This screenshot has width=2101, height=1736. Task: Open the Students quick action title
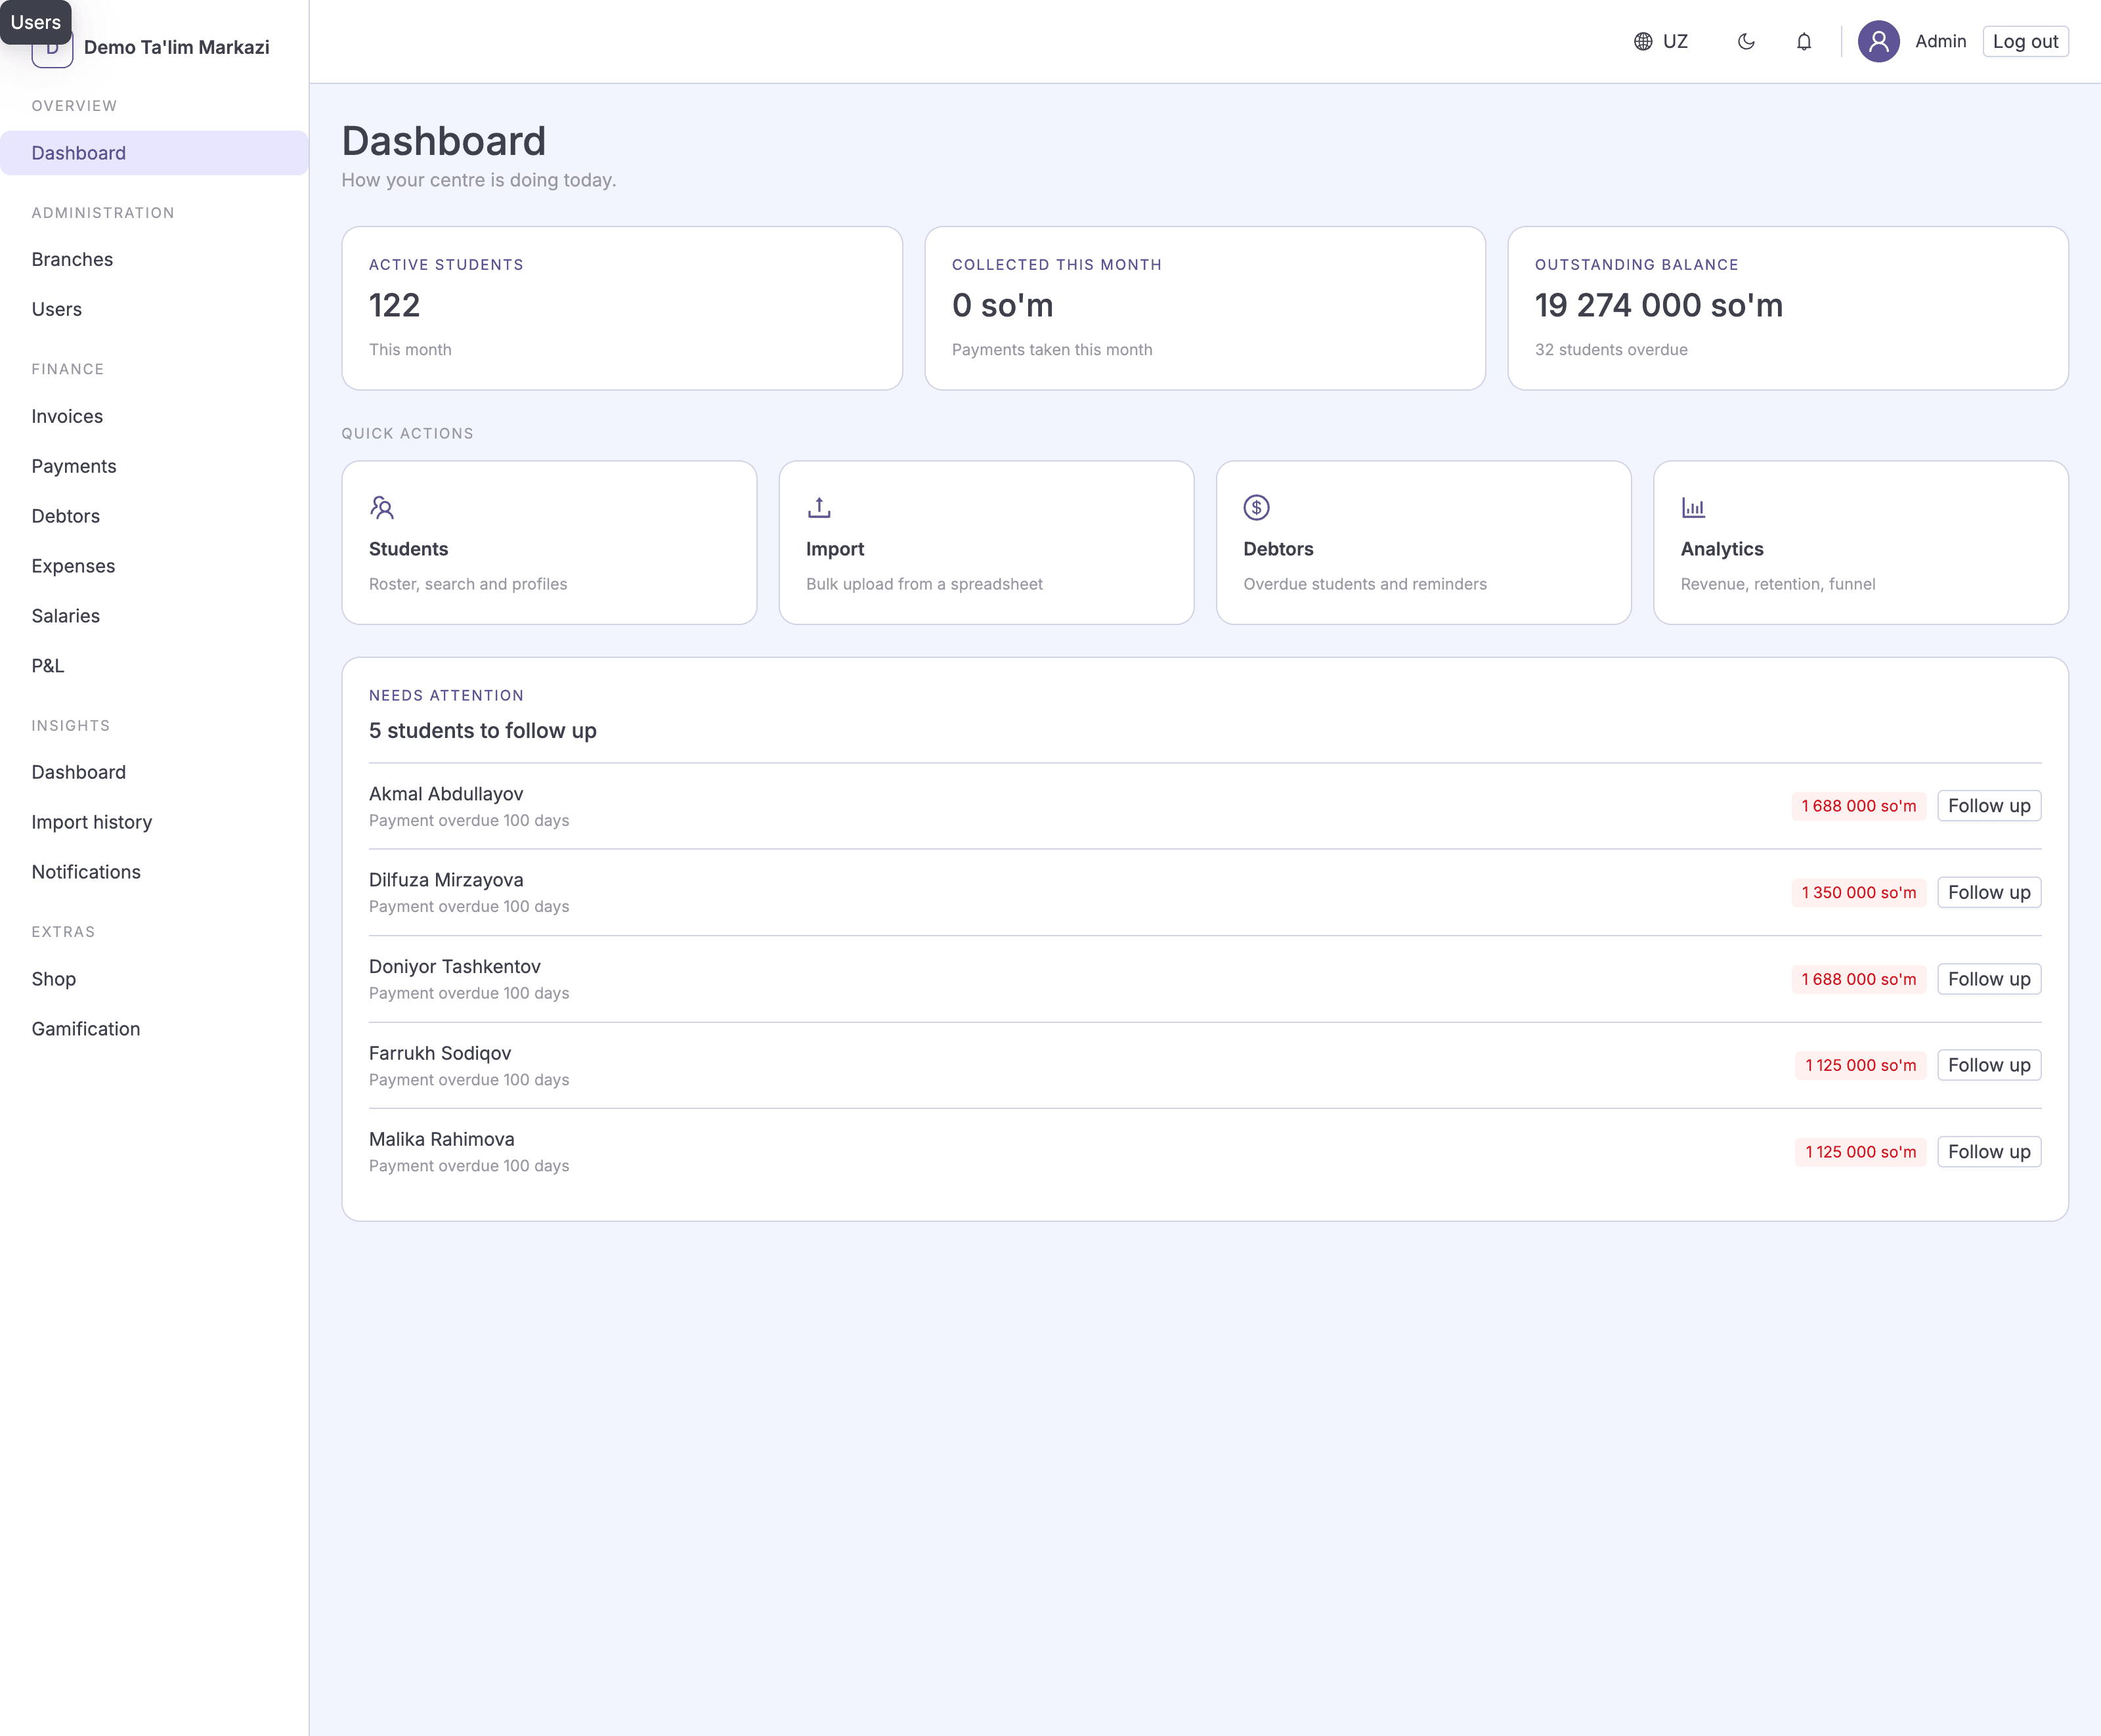tap(408, 549)
